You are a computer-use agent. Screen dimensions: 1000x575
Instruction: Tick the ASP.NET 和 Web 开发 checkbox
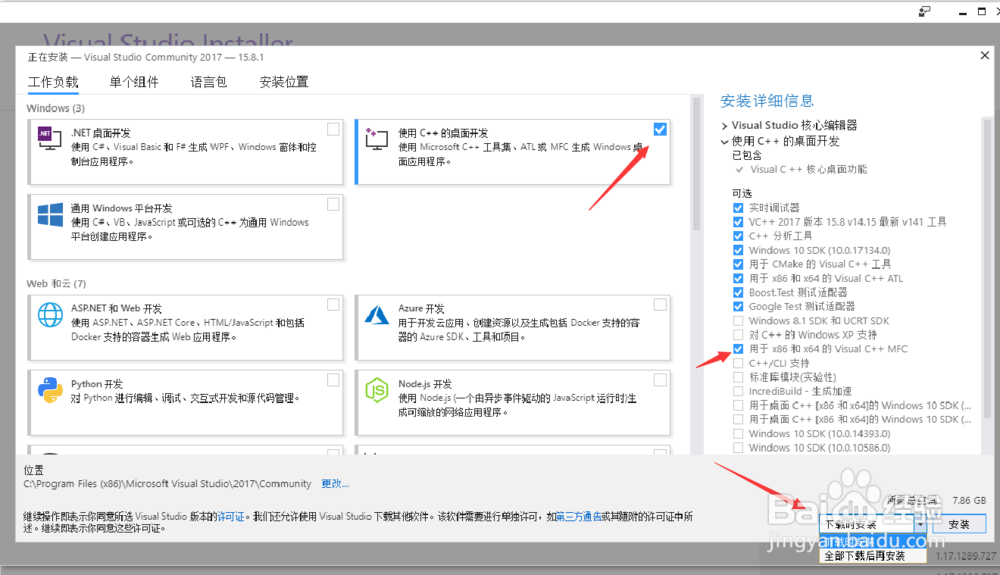333,305
